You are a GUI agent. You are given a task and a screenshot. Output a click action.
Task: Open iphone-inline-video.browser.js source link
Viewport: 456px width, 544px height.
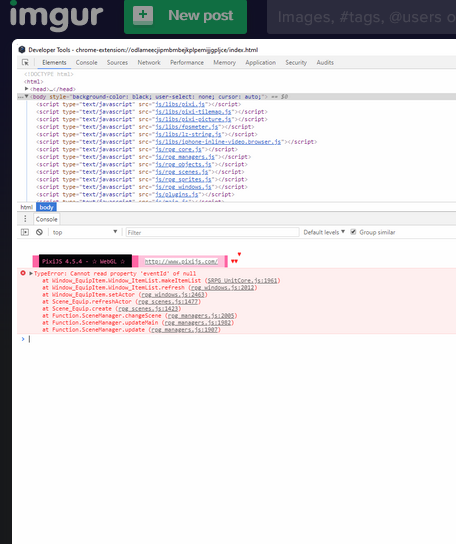point(218,142)
